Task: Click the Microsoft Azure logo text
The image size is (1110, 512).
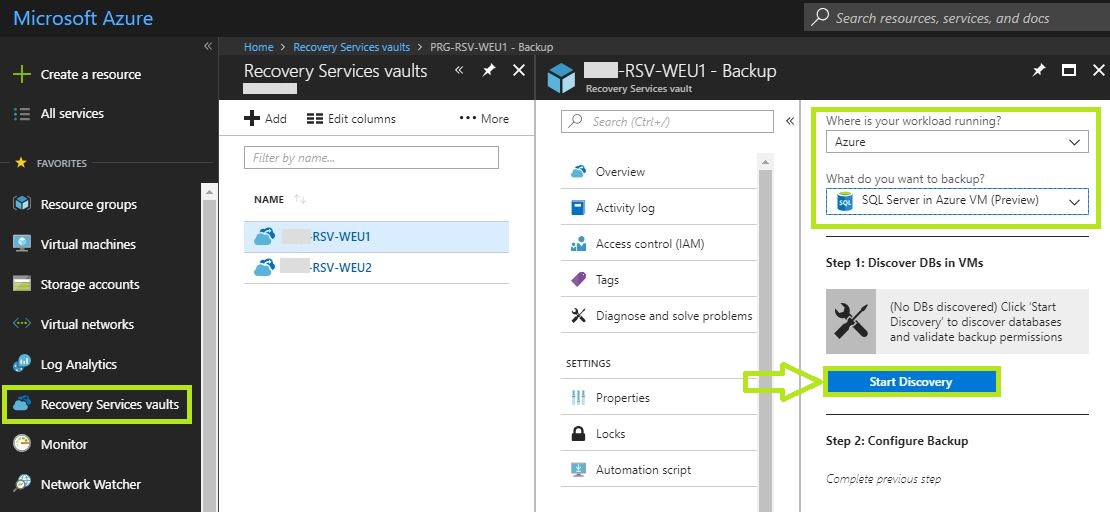Action: (x=83, y=18)
